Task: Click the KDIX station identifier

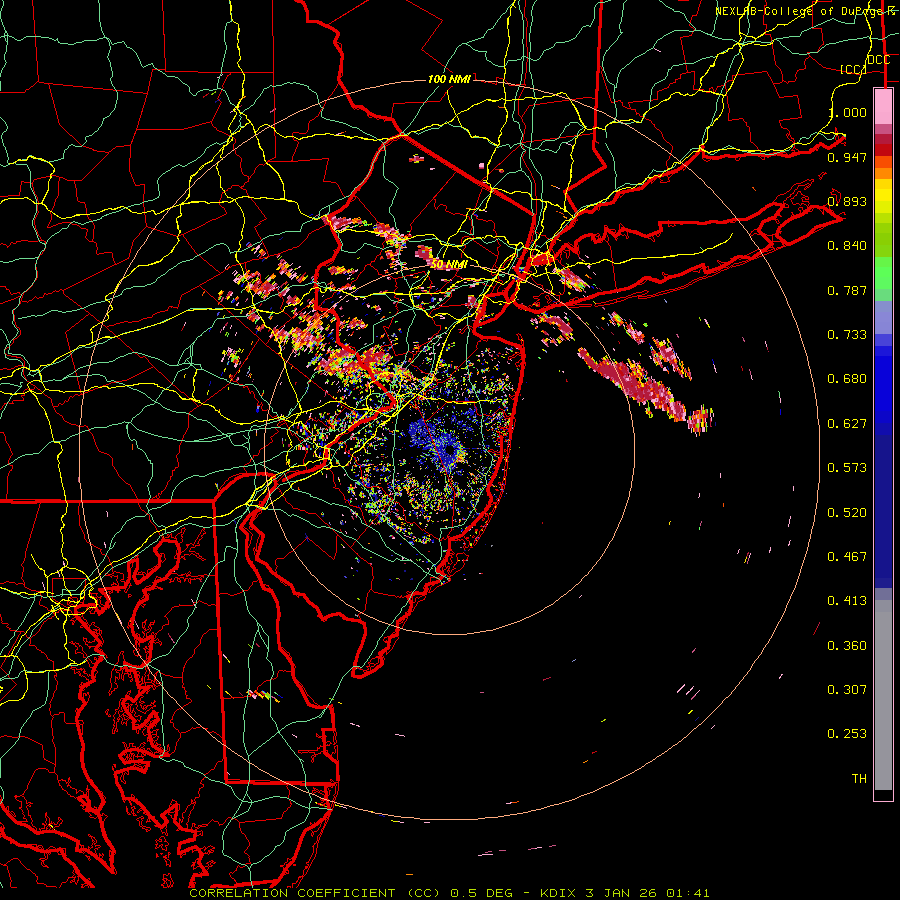Action: 558,893
